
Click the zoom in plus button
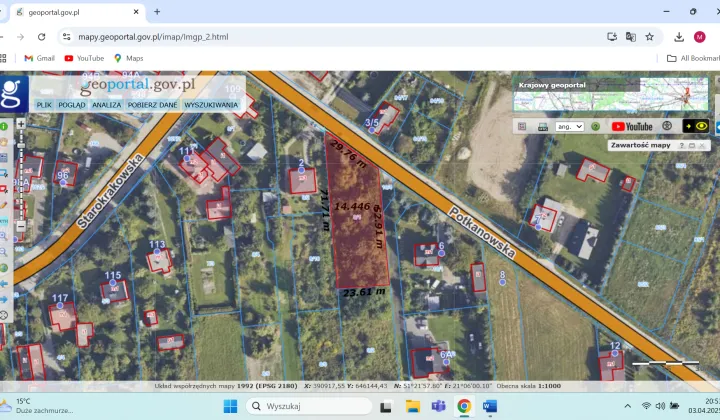(x=21, y=124)
